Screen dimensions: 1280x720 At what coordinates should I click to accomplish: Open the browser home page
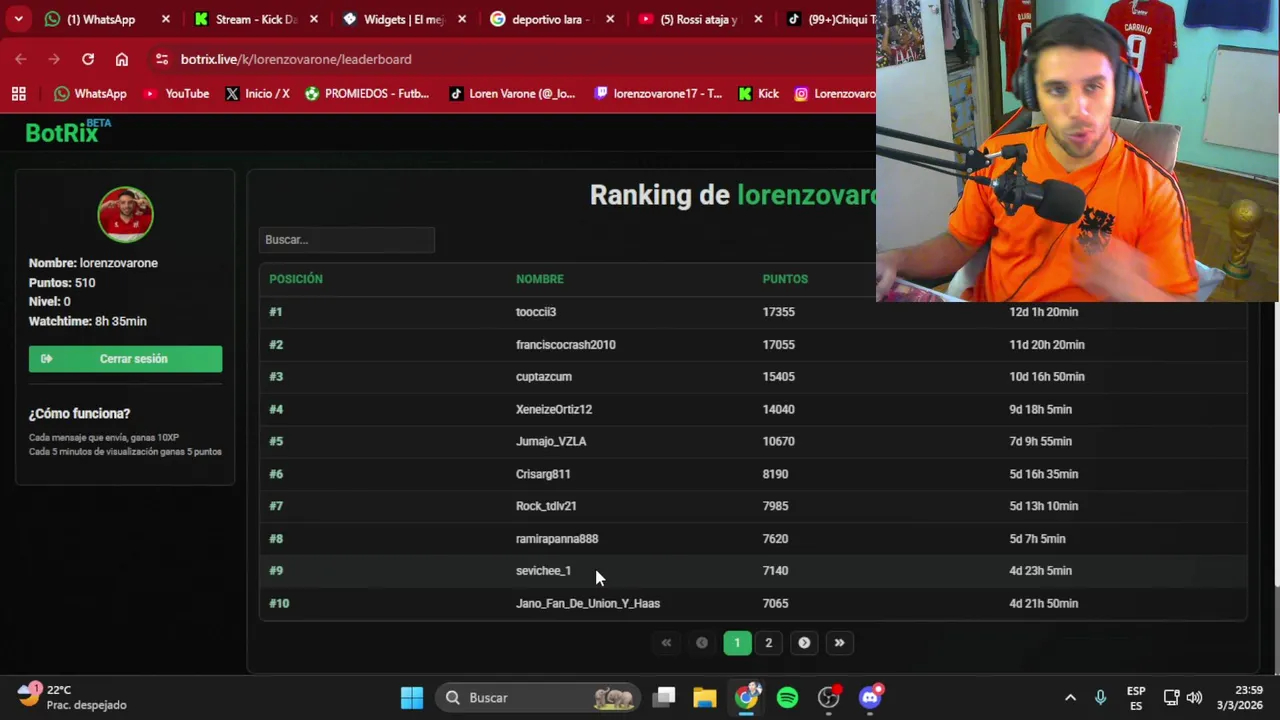pos(122,59)
